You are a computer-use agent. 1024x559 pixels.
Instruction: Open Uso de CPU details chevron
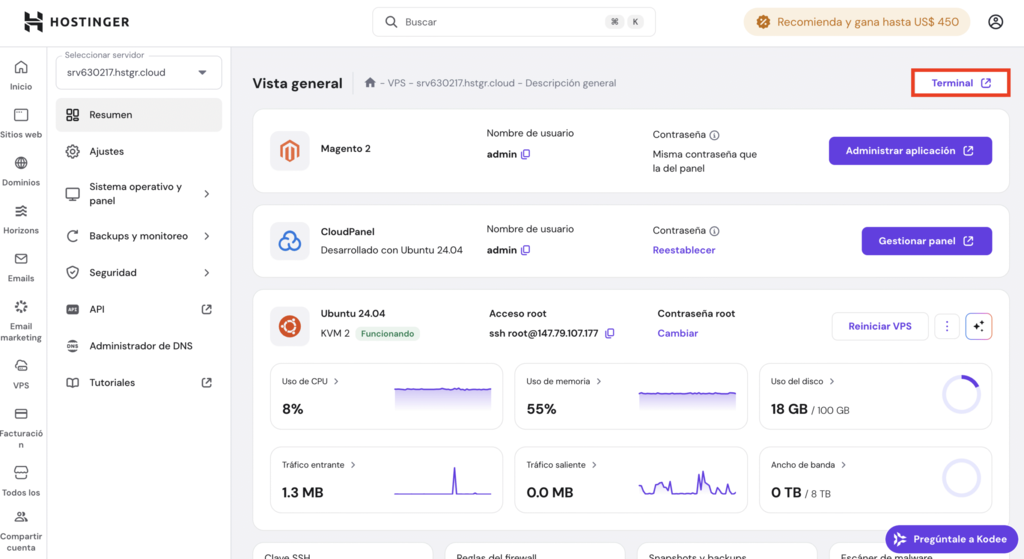[336, 381]
